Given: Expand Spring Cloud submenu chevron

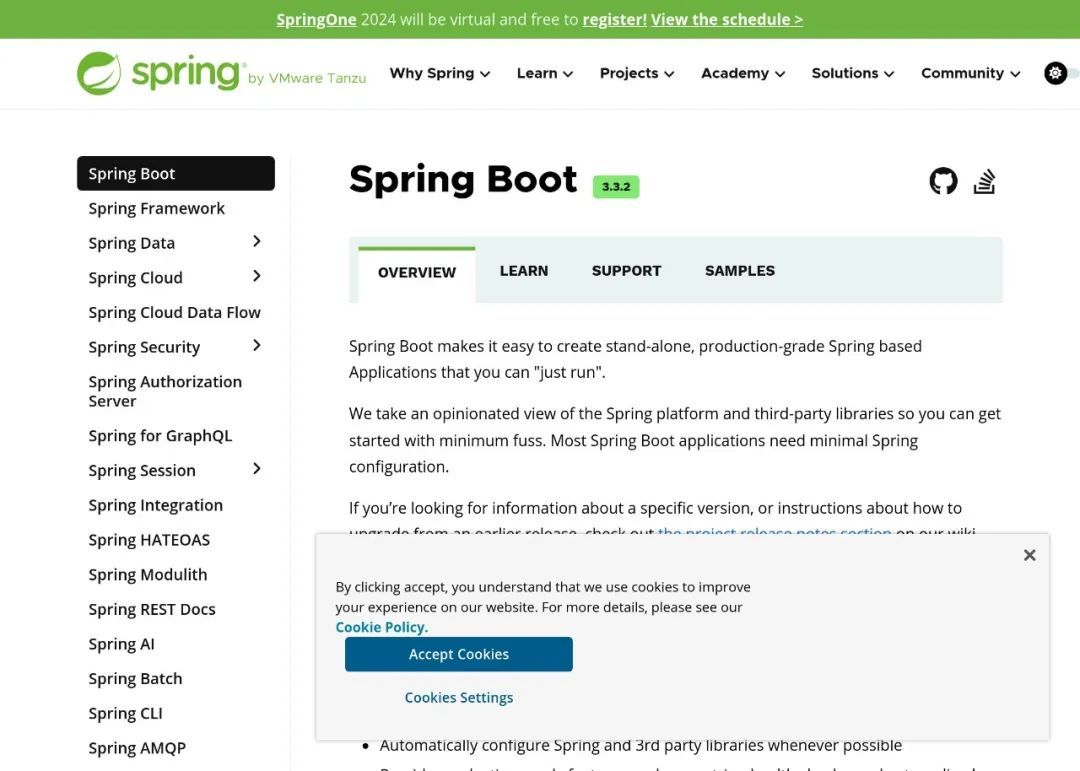Looking at the screenshot, I should tap(257, 276).
